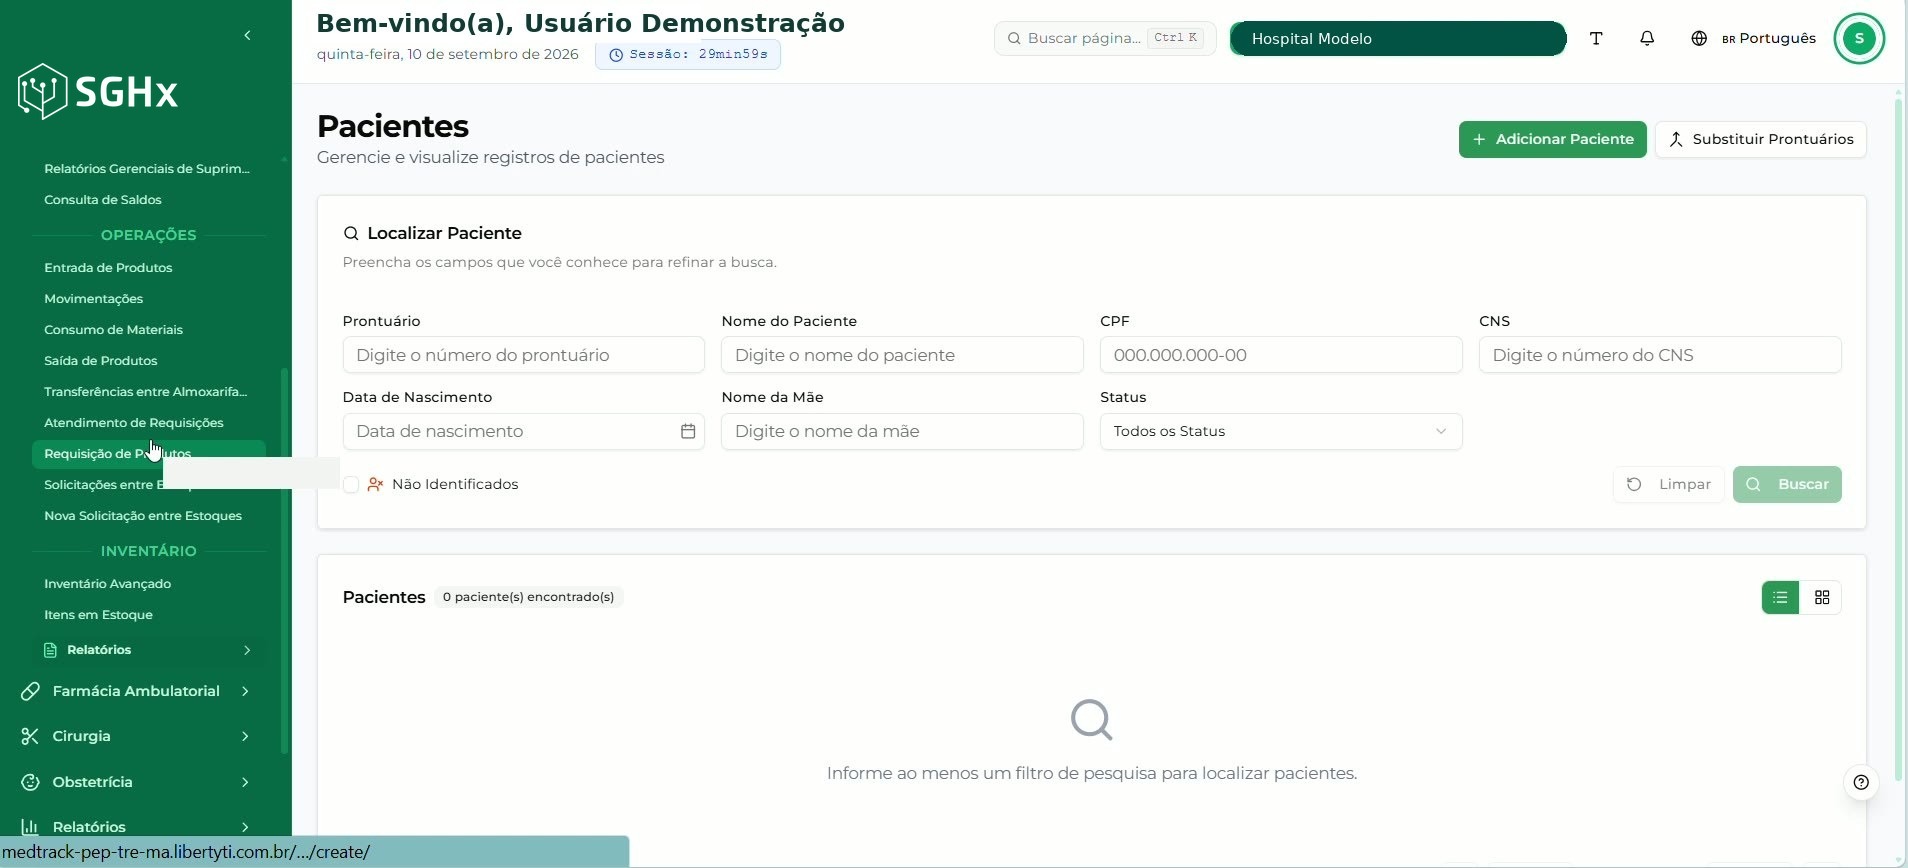Screen dimensions: 1908x868
Task: Click the CPF input field
Action: pyautogui.click(x=1280, y=355)
